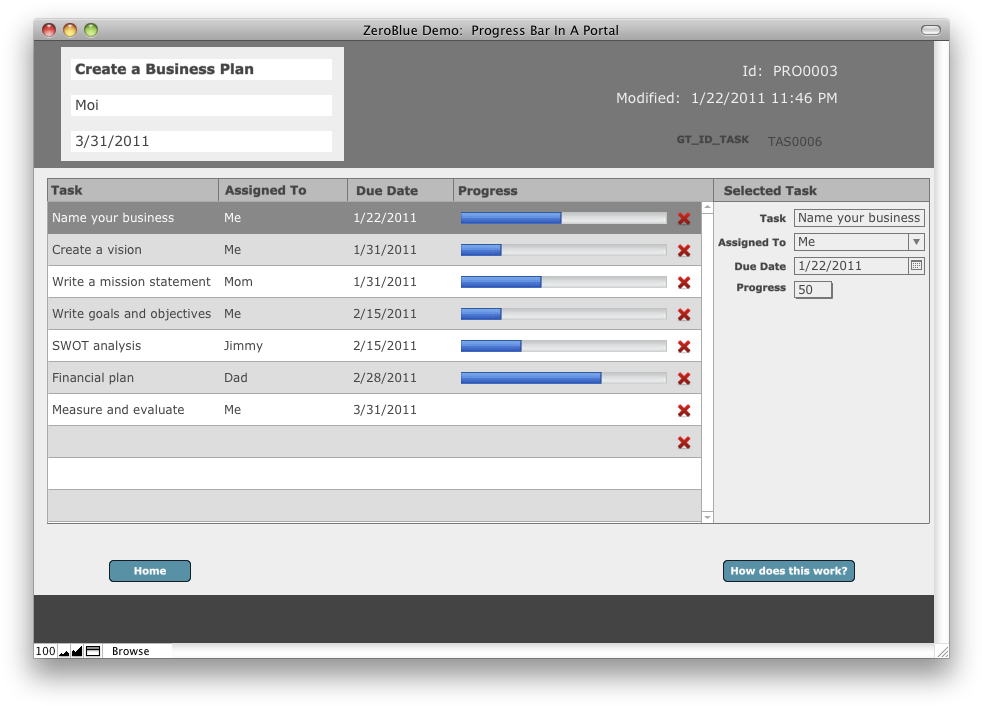Click the Financial plan progress bar

click(x=564, y=378)
